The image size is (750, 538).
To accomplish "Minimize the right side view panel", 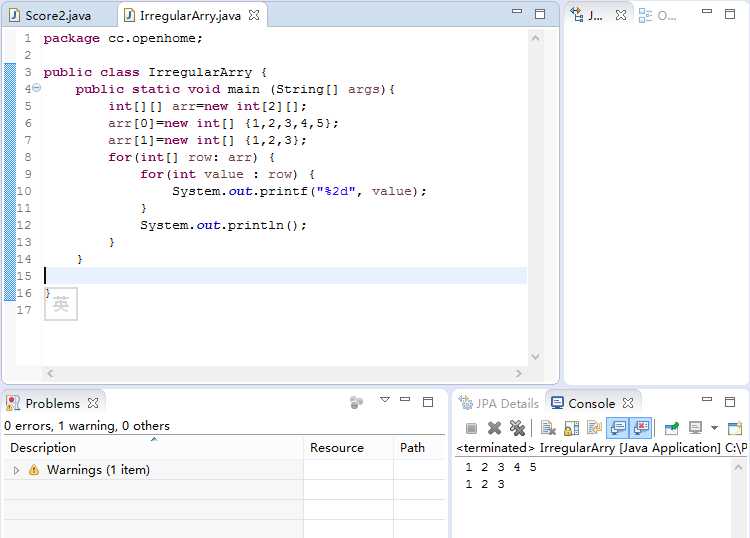I will coord(707,11).
